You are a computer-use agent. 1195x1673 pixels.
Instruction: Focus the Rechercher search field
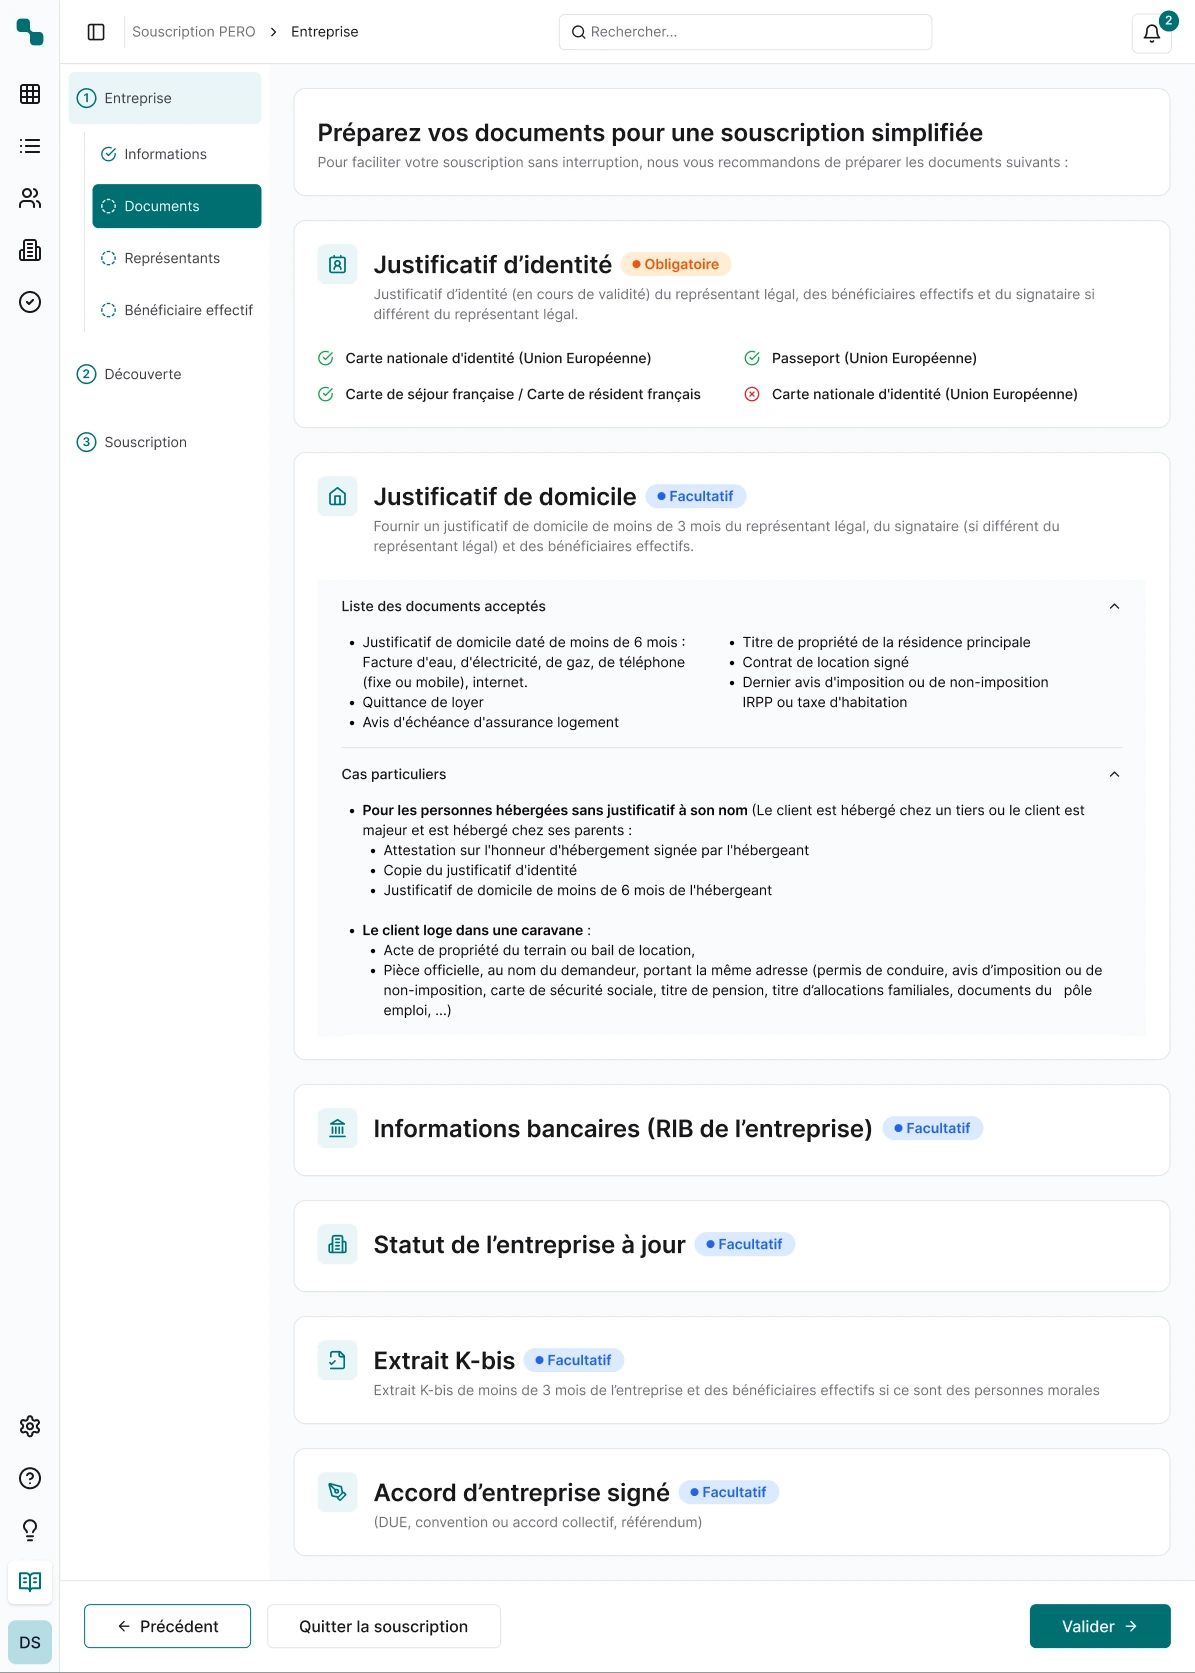[x=745, y=32]
